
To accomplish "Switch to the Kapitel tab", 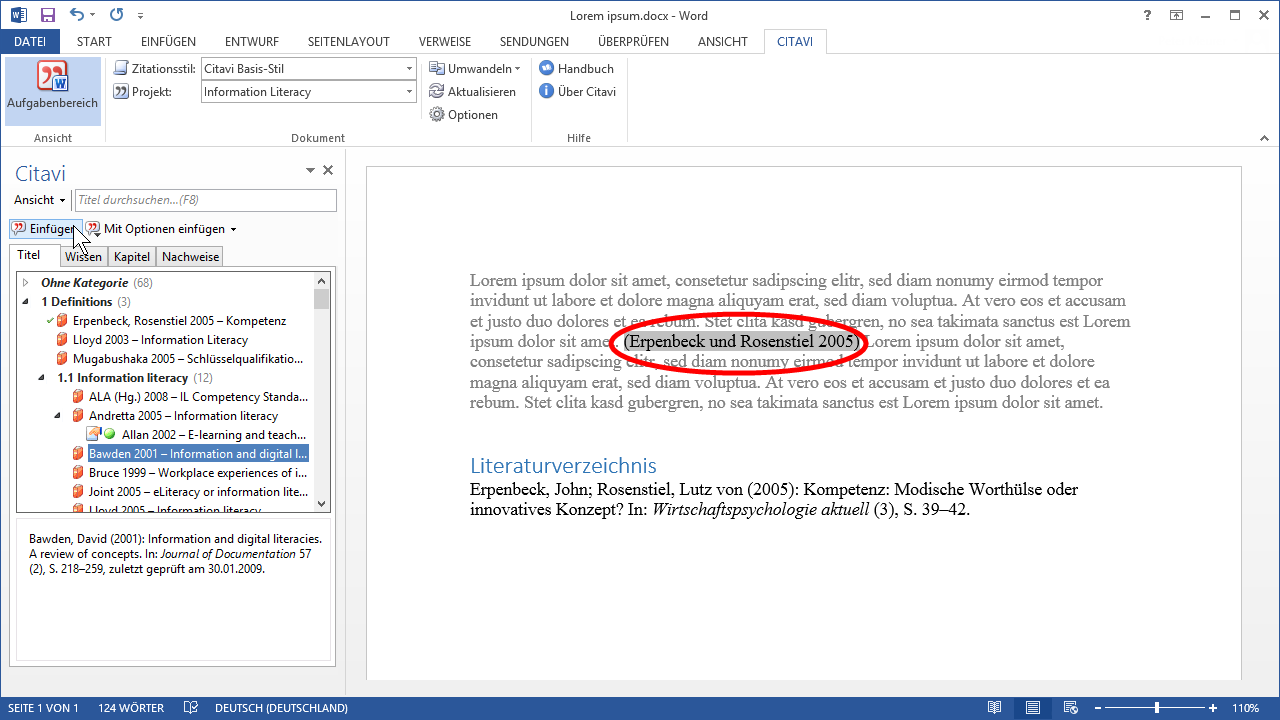I will tap(132, 257).
